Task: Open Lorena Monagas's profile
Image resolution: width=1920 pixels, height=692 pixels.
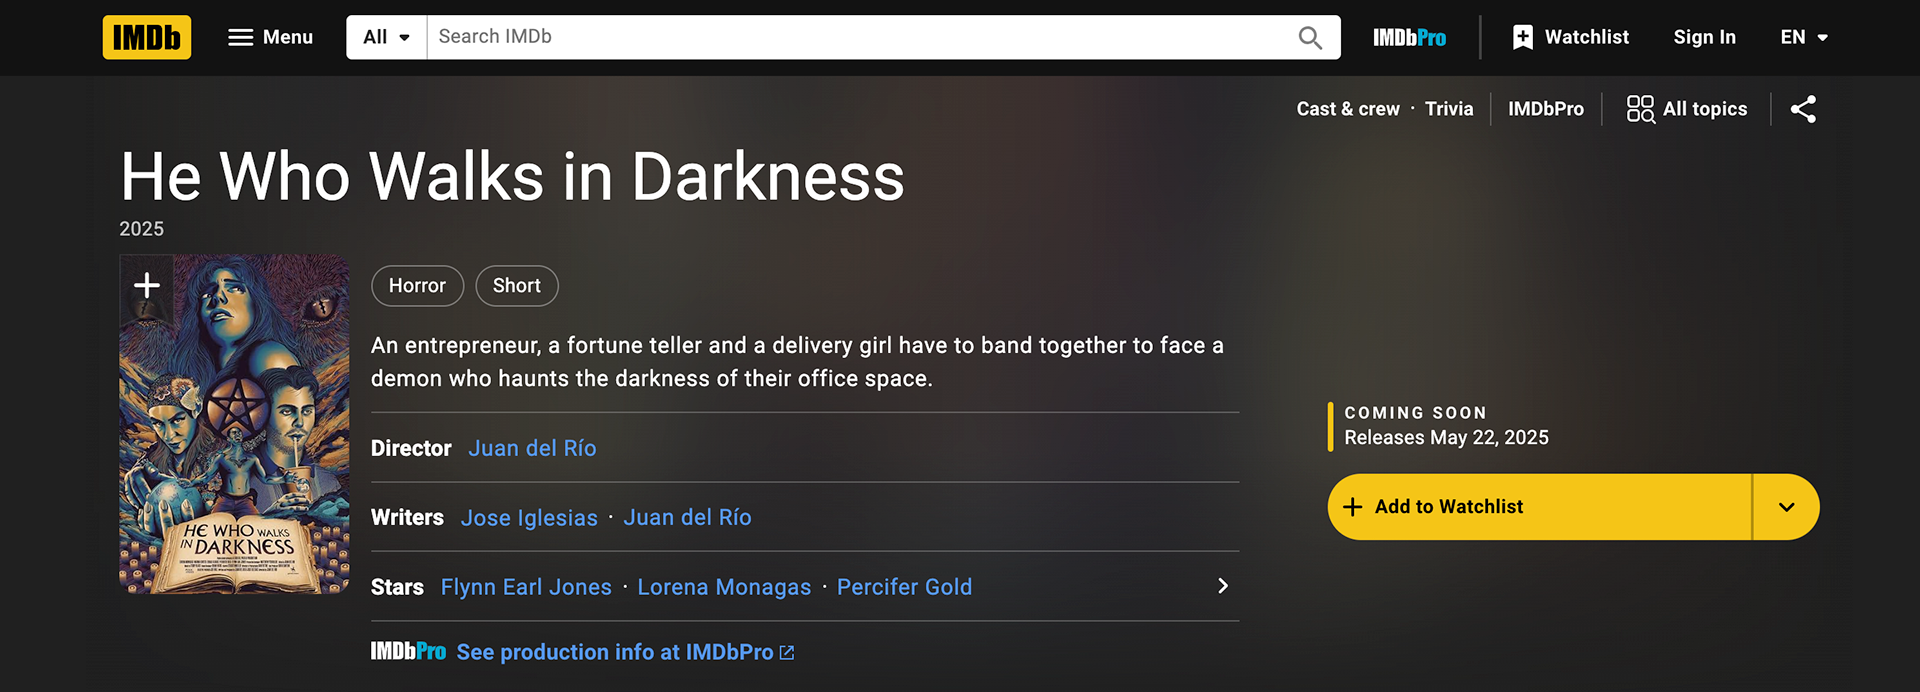Action: coord(724,587)
